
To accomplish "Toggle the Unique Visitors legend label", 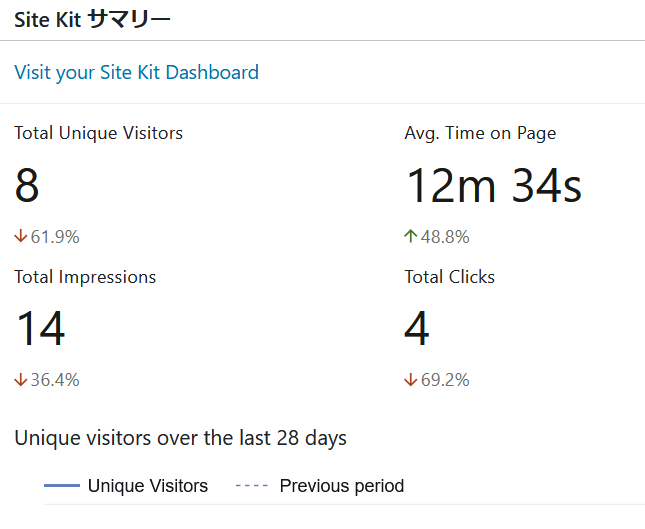I will pos(148,486).
